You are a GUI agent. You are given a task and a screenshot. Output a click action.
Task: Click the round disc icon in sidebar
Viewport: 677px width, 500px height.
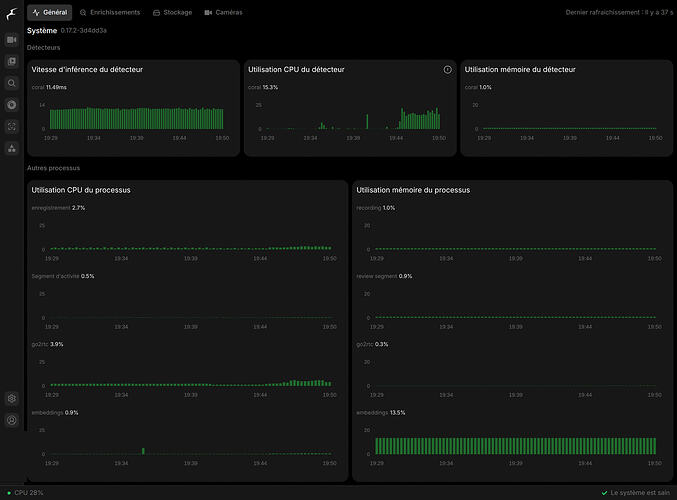click(12, 105)
